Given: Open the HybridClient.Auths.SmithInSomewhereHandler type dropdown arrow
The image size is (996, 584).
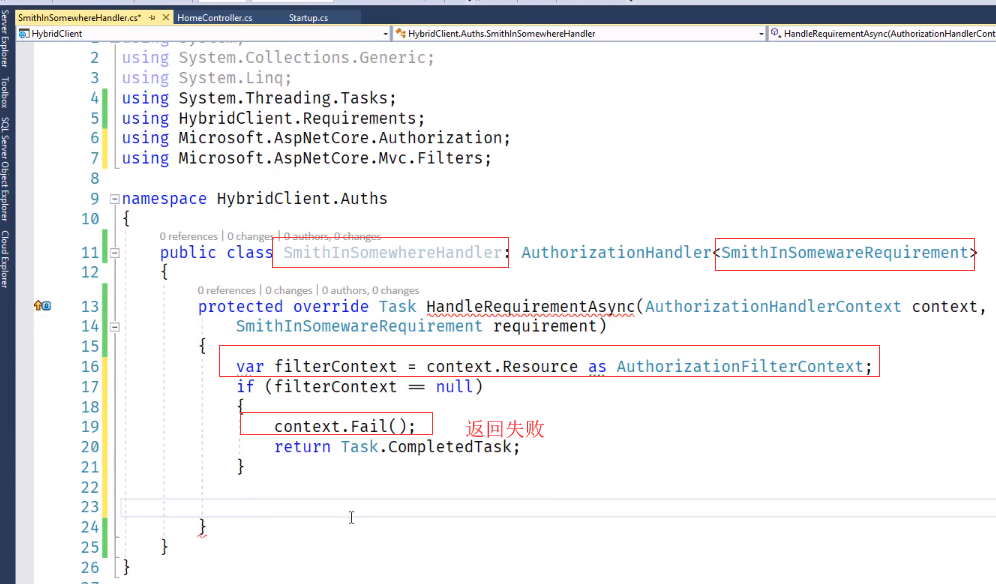Looking at the screenshot, I should pos(761,34).
